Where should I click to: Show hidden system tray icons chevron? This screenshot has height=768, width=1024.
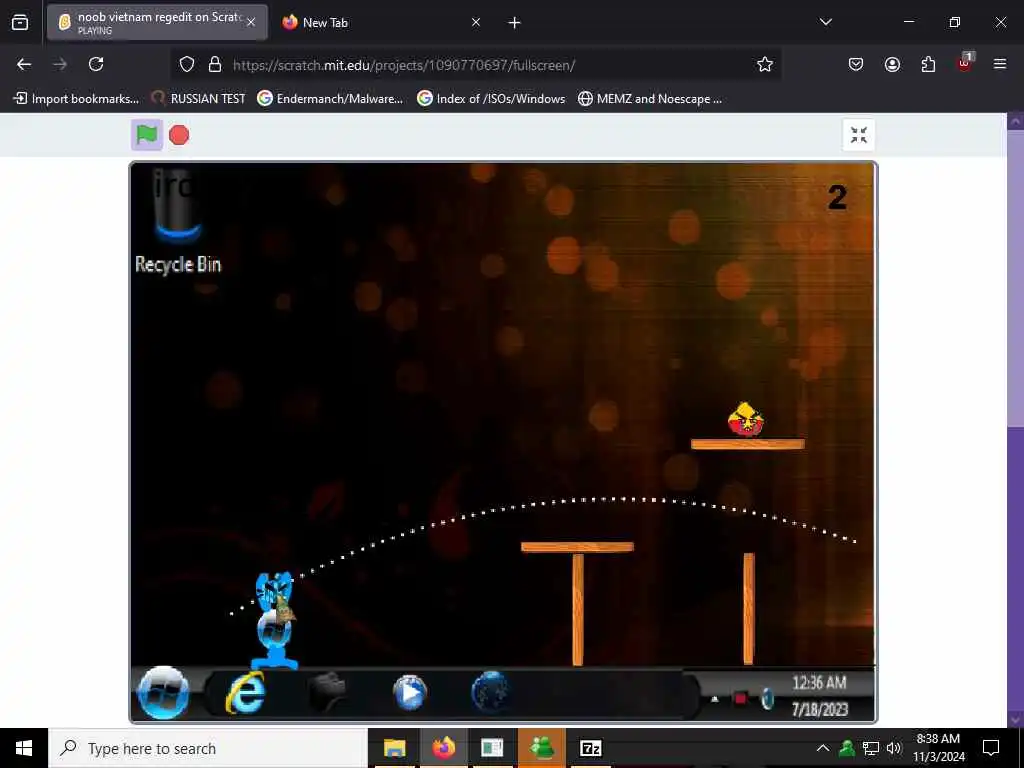(823, 748)
